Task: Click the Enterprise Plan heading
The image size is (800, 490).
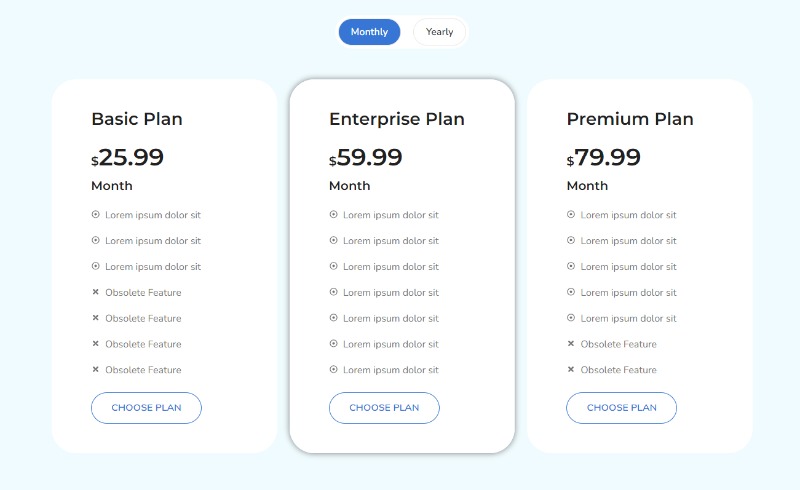Action: [x=397, y=119]
